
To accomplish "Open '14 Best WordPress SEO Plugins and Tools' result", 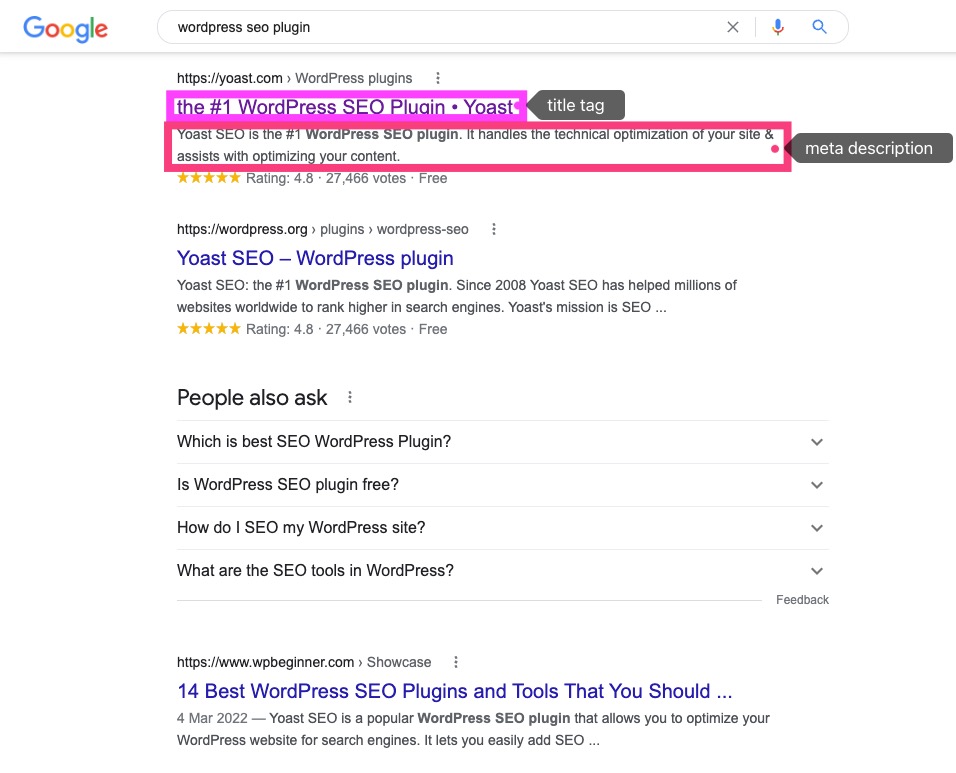I will pos(454,690).
